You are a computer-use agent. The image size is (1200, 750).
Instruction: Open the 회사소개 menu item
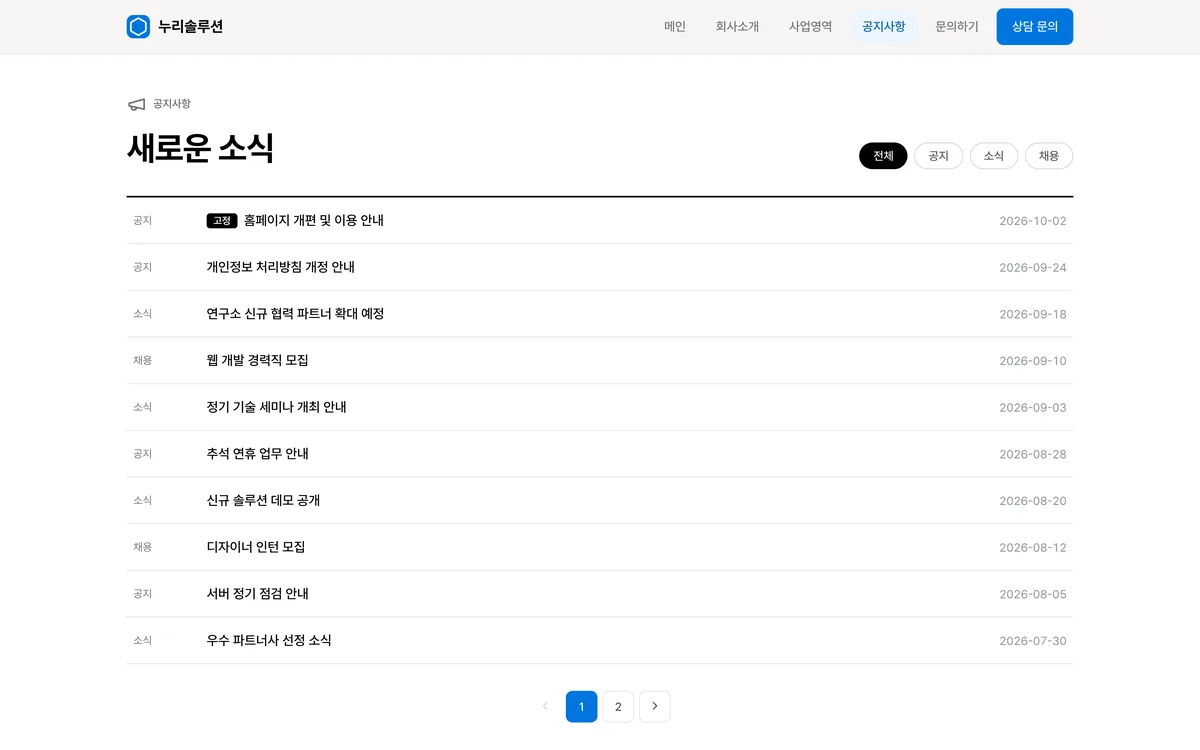click(737, 27)
